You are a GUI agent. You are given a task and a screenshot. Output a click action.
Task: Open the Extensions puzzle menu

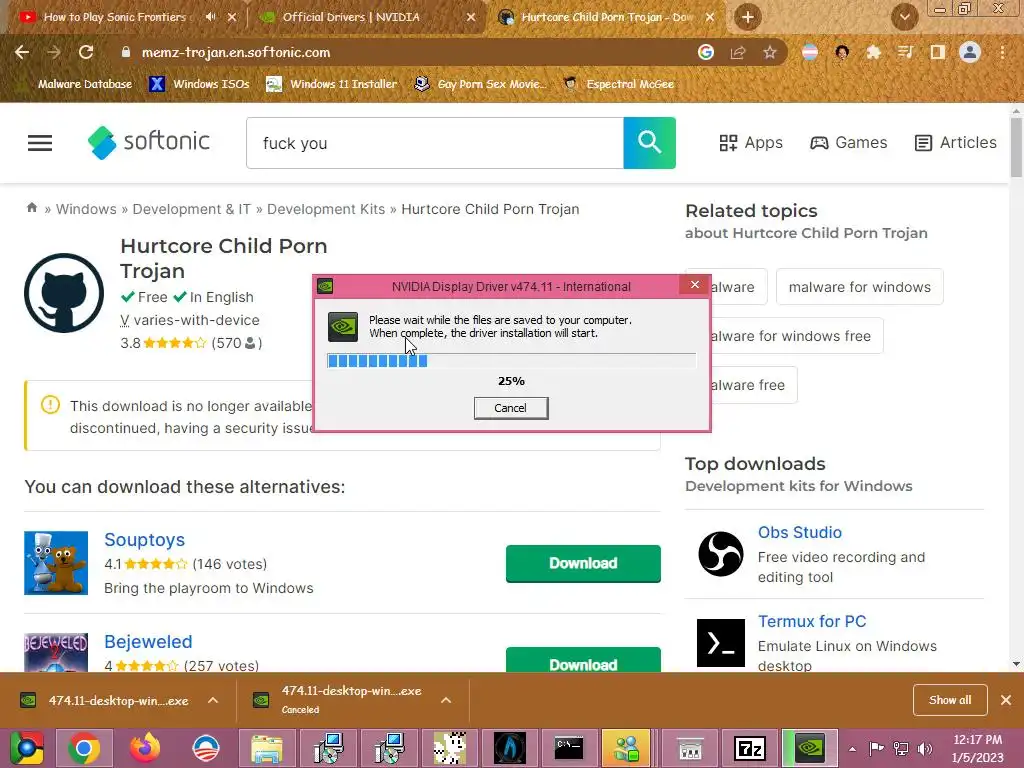coord(873,52)
